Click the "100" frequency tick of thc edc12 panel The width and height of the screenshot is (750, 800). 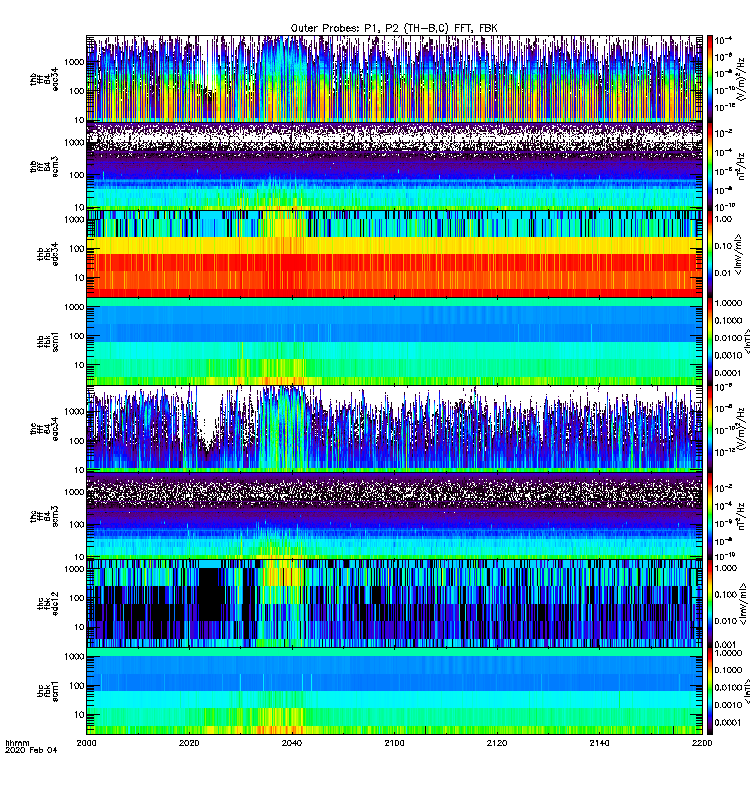click(77, 597)
